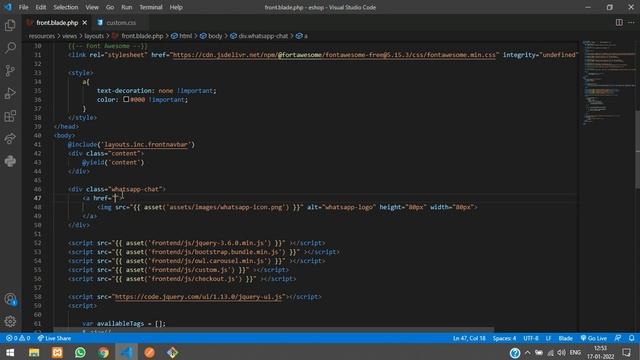
Task: Close the front.blade.php tab
Action: point(84,23)
